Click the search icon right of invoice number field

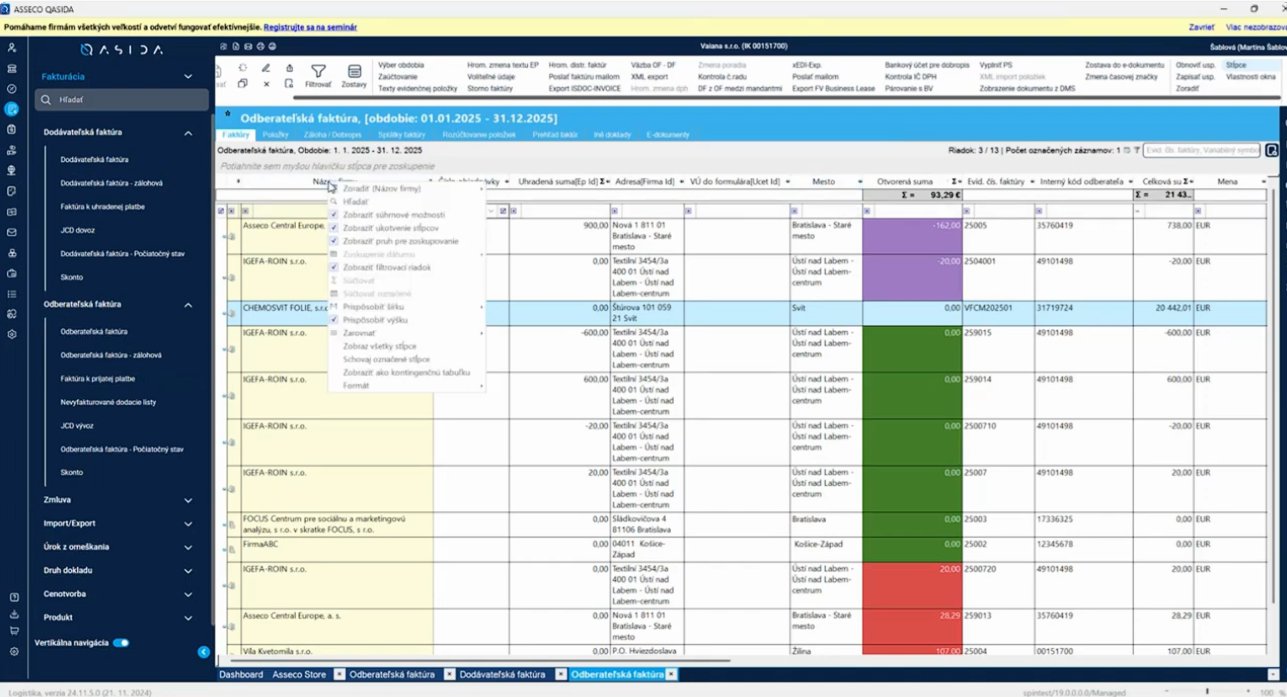(1273, 150)
